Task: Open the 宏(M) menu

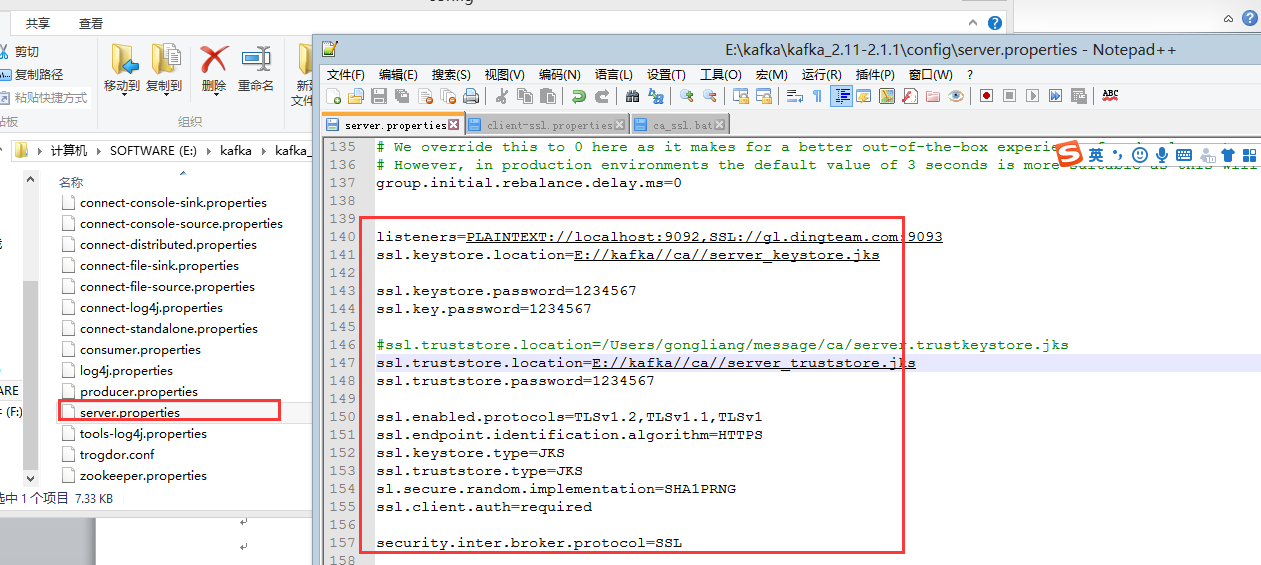Action: 771,74
